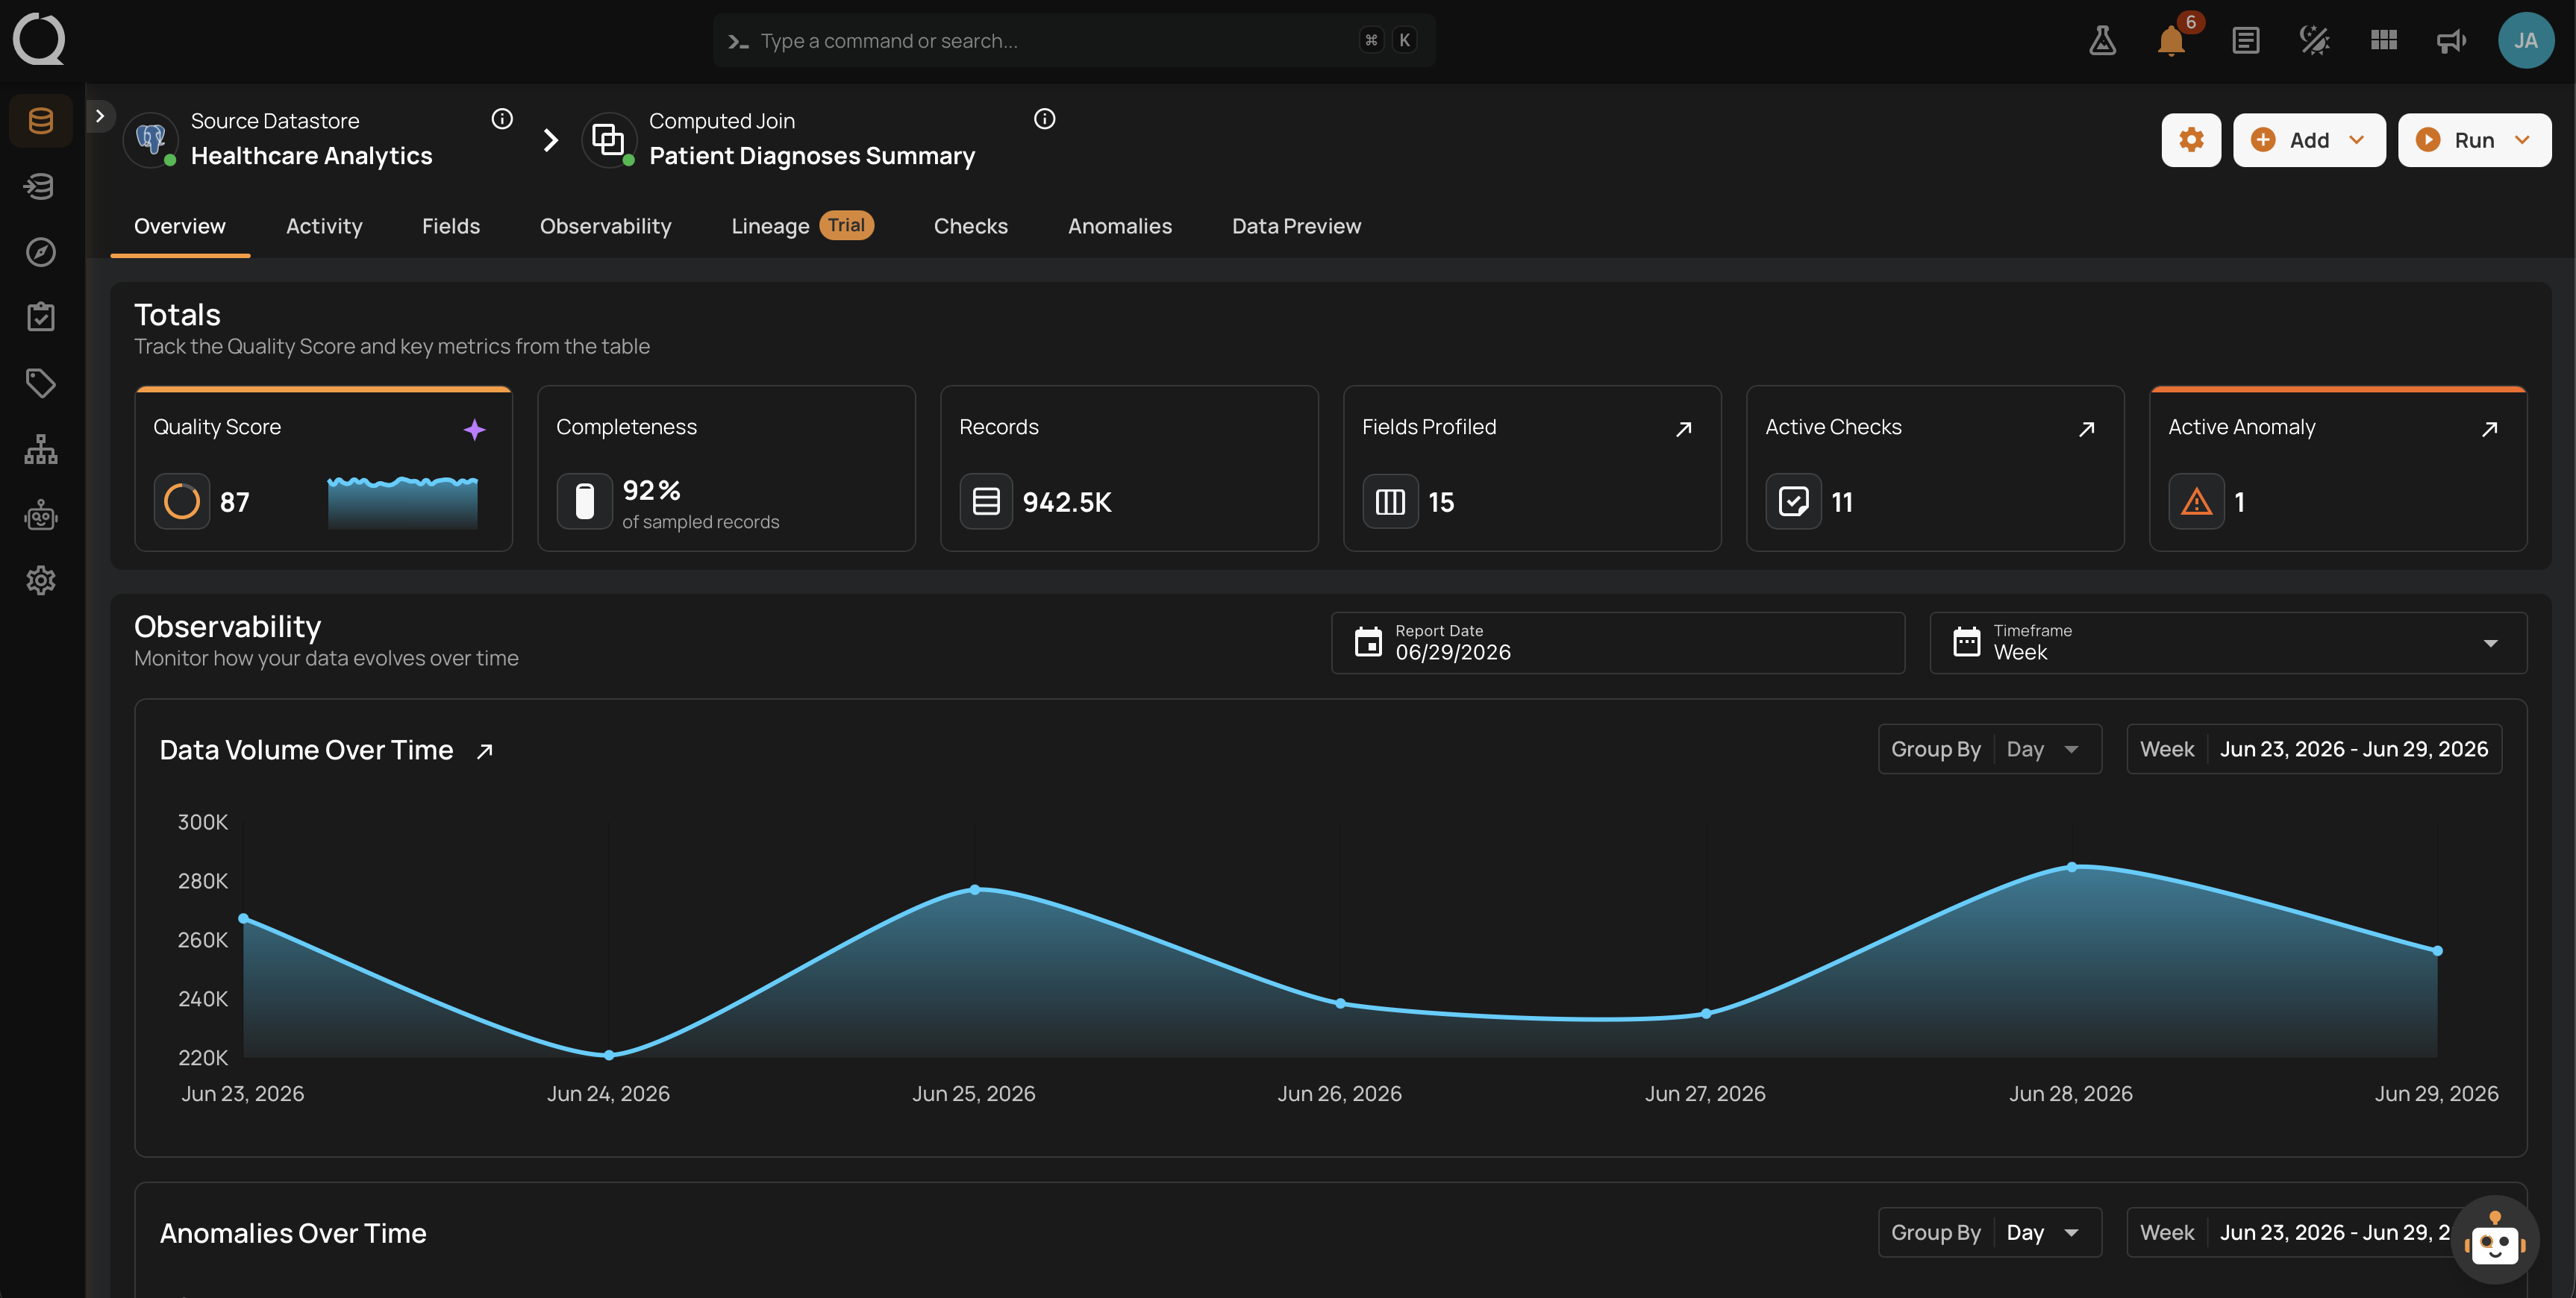Go to Healthcare Analytics datastore
The width and height of the screenshot is (2576, 1298).
pos(312,156)
